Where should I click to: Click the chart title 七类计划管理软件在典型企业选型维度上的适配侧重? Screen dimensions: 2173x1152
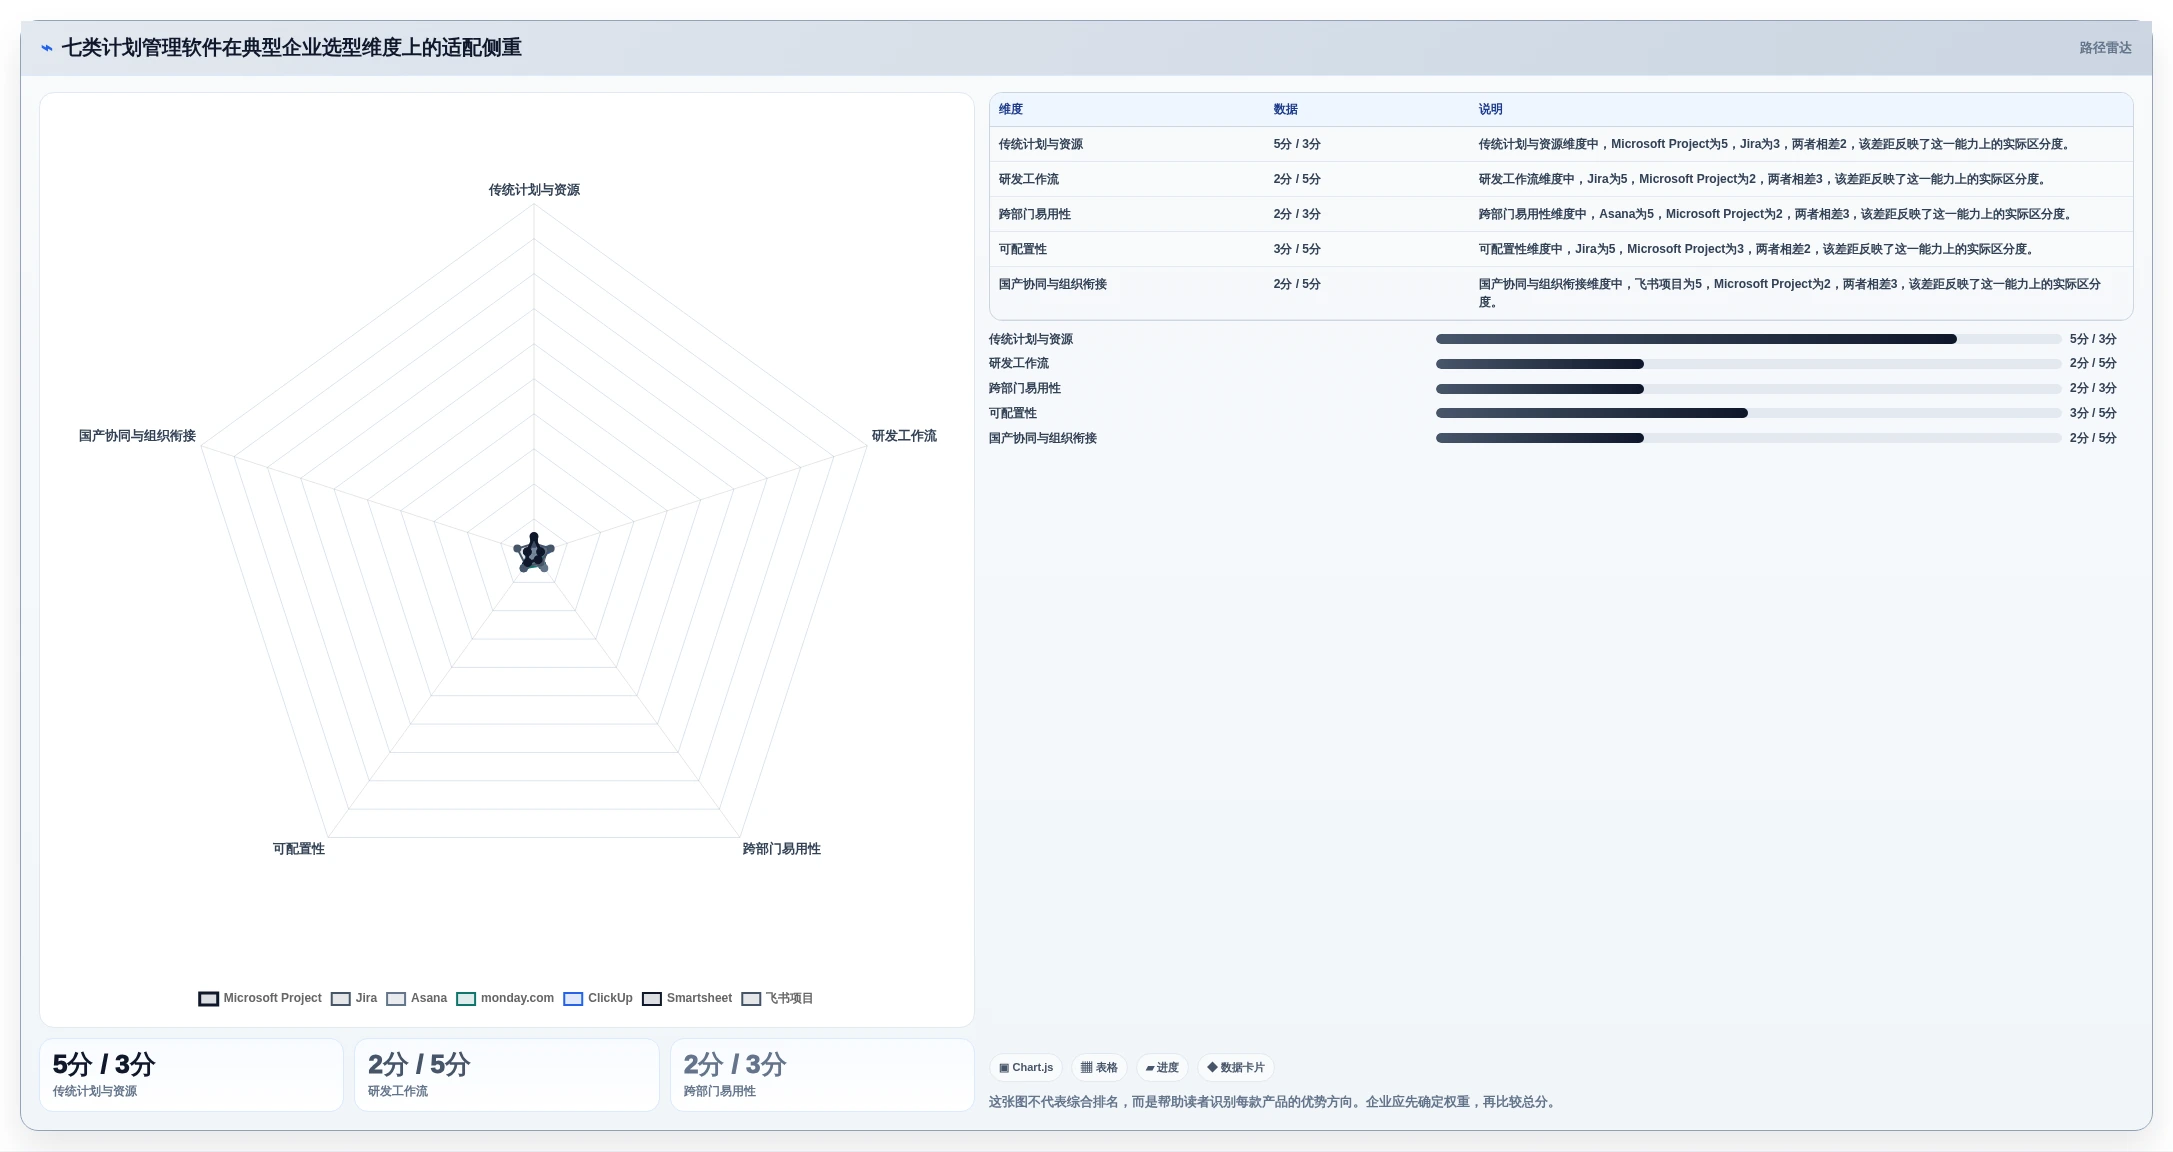[292, 48]
